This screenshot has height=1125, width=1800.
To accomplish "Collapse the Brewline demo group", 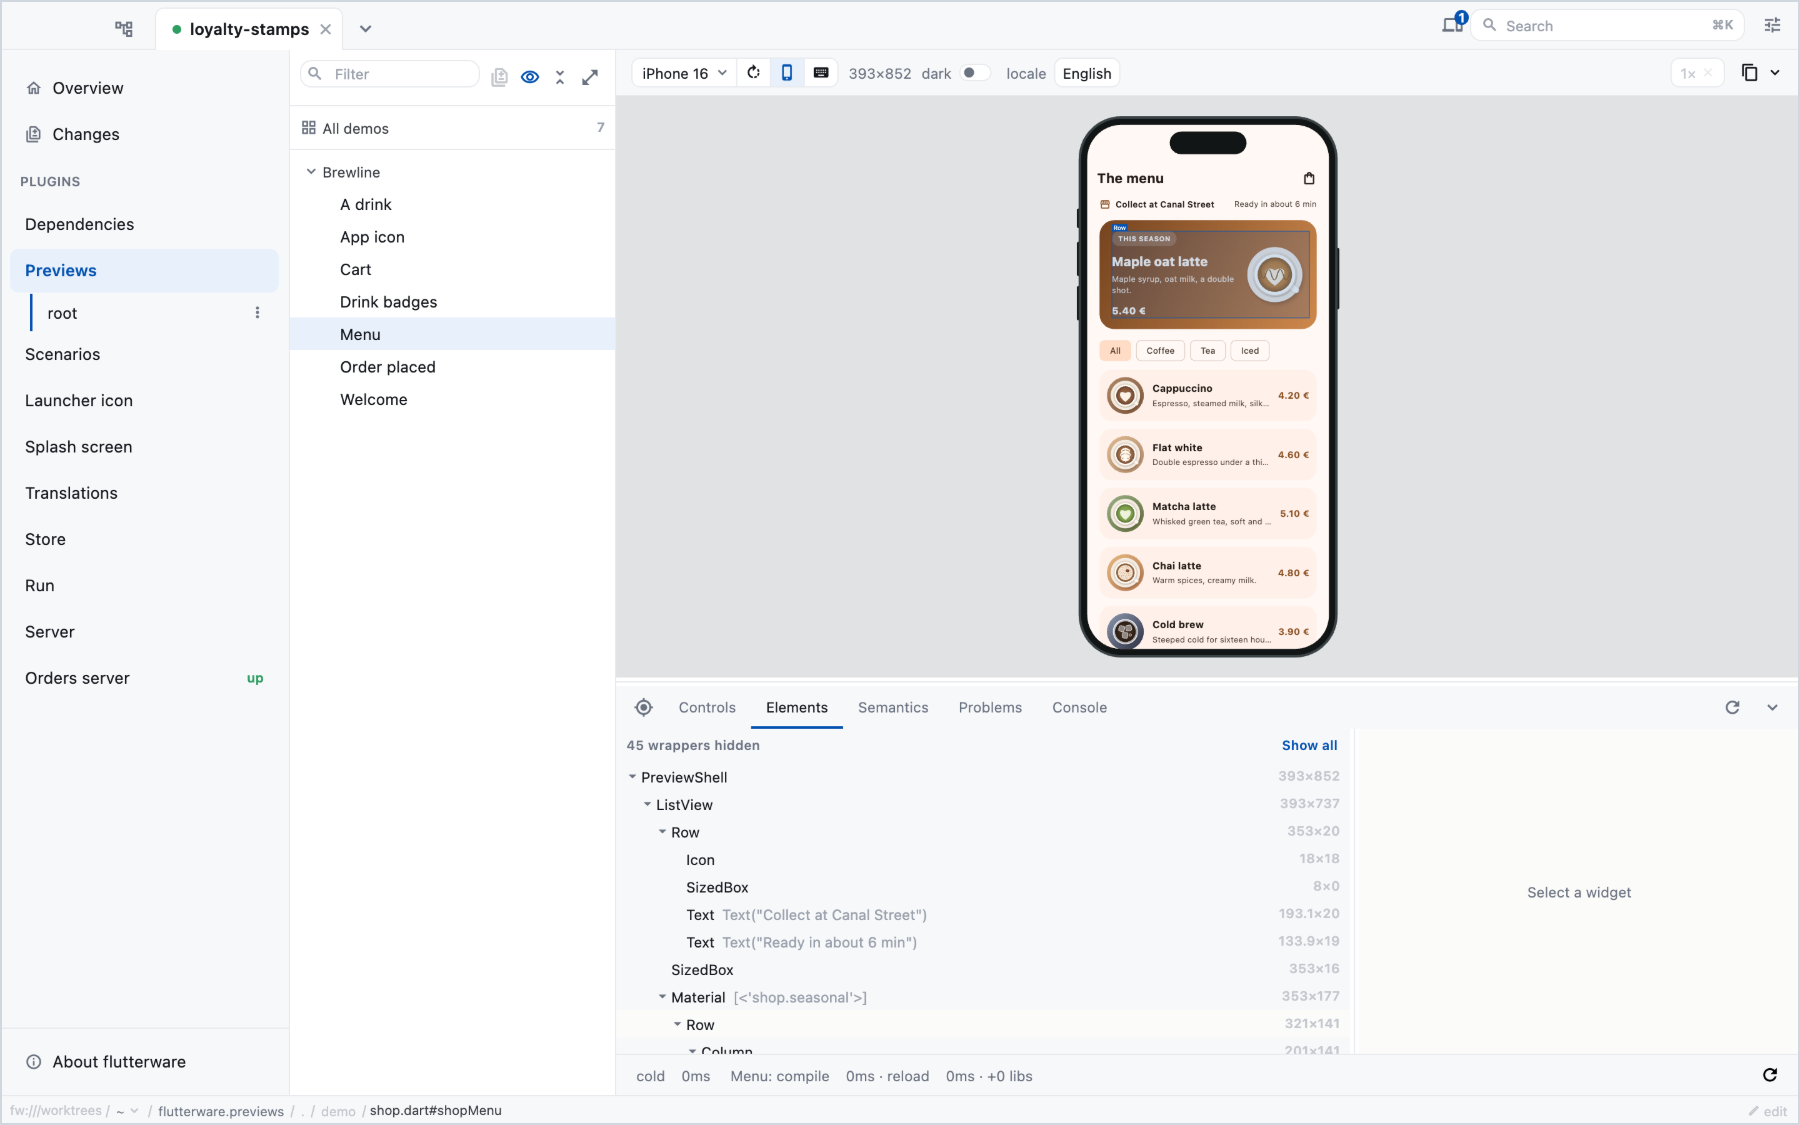I will click(311, 172).
